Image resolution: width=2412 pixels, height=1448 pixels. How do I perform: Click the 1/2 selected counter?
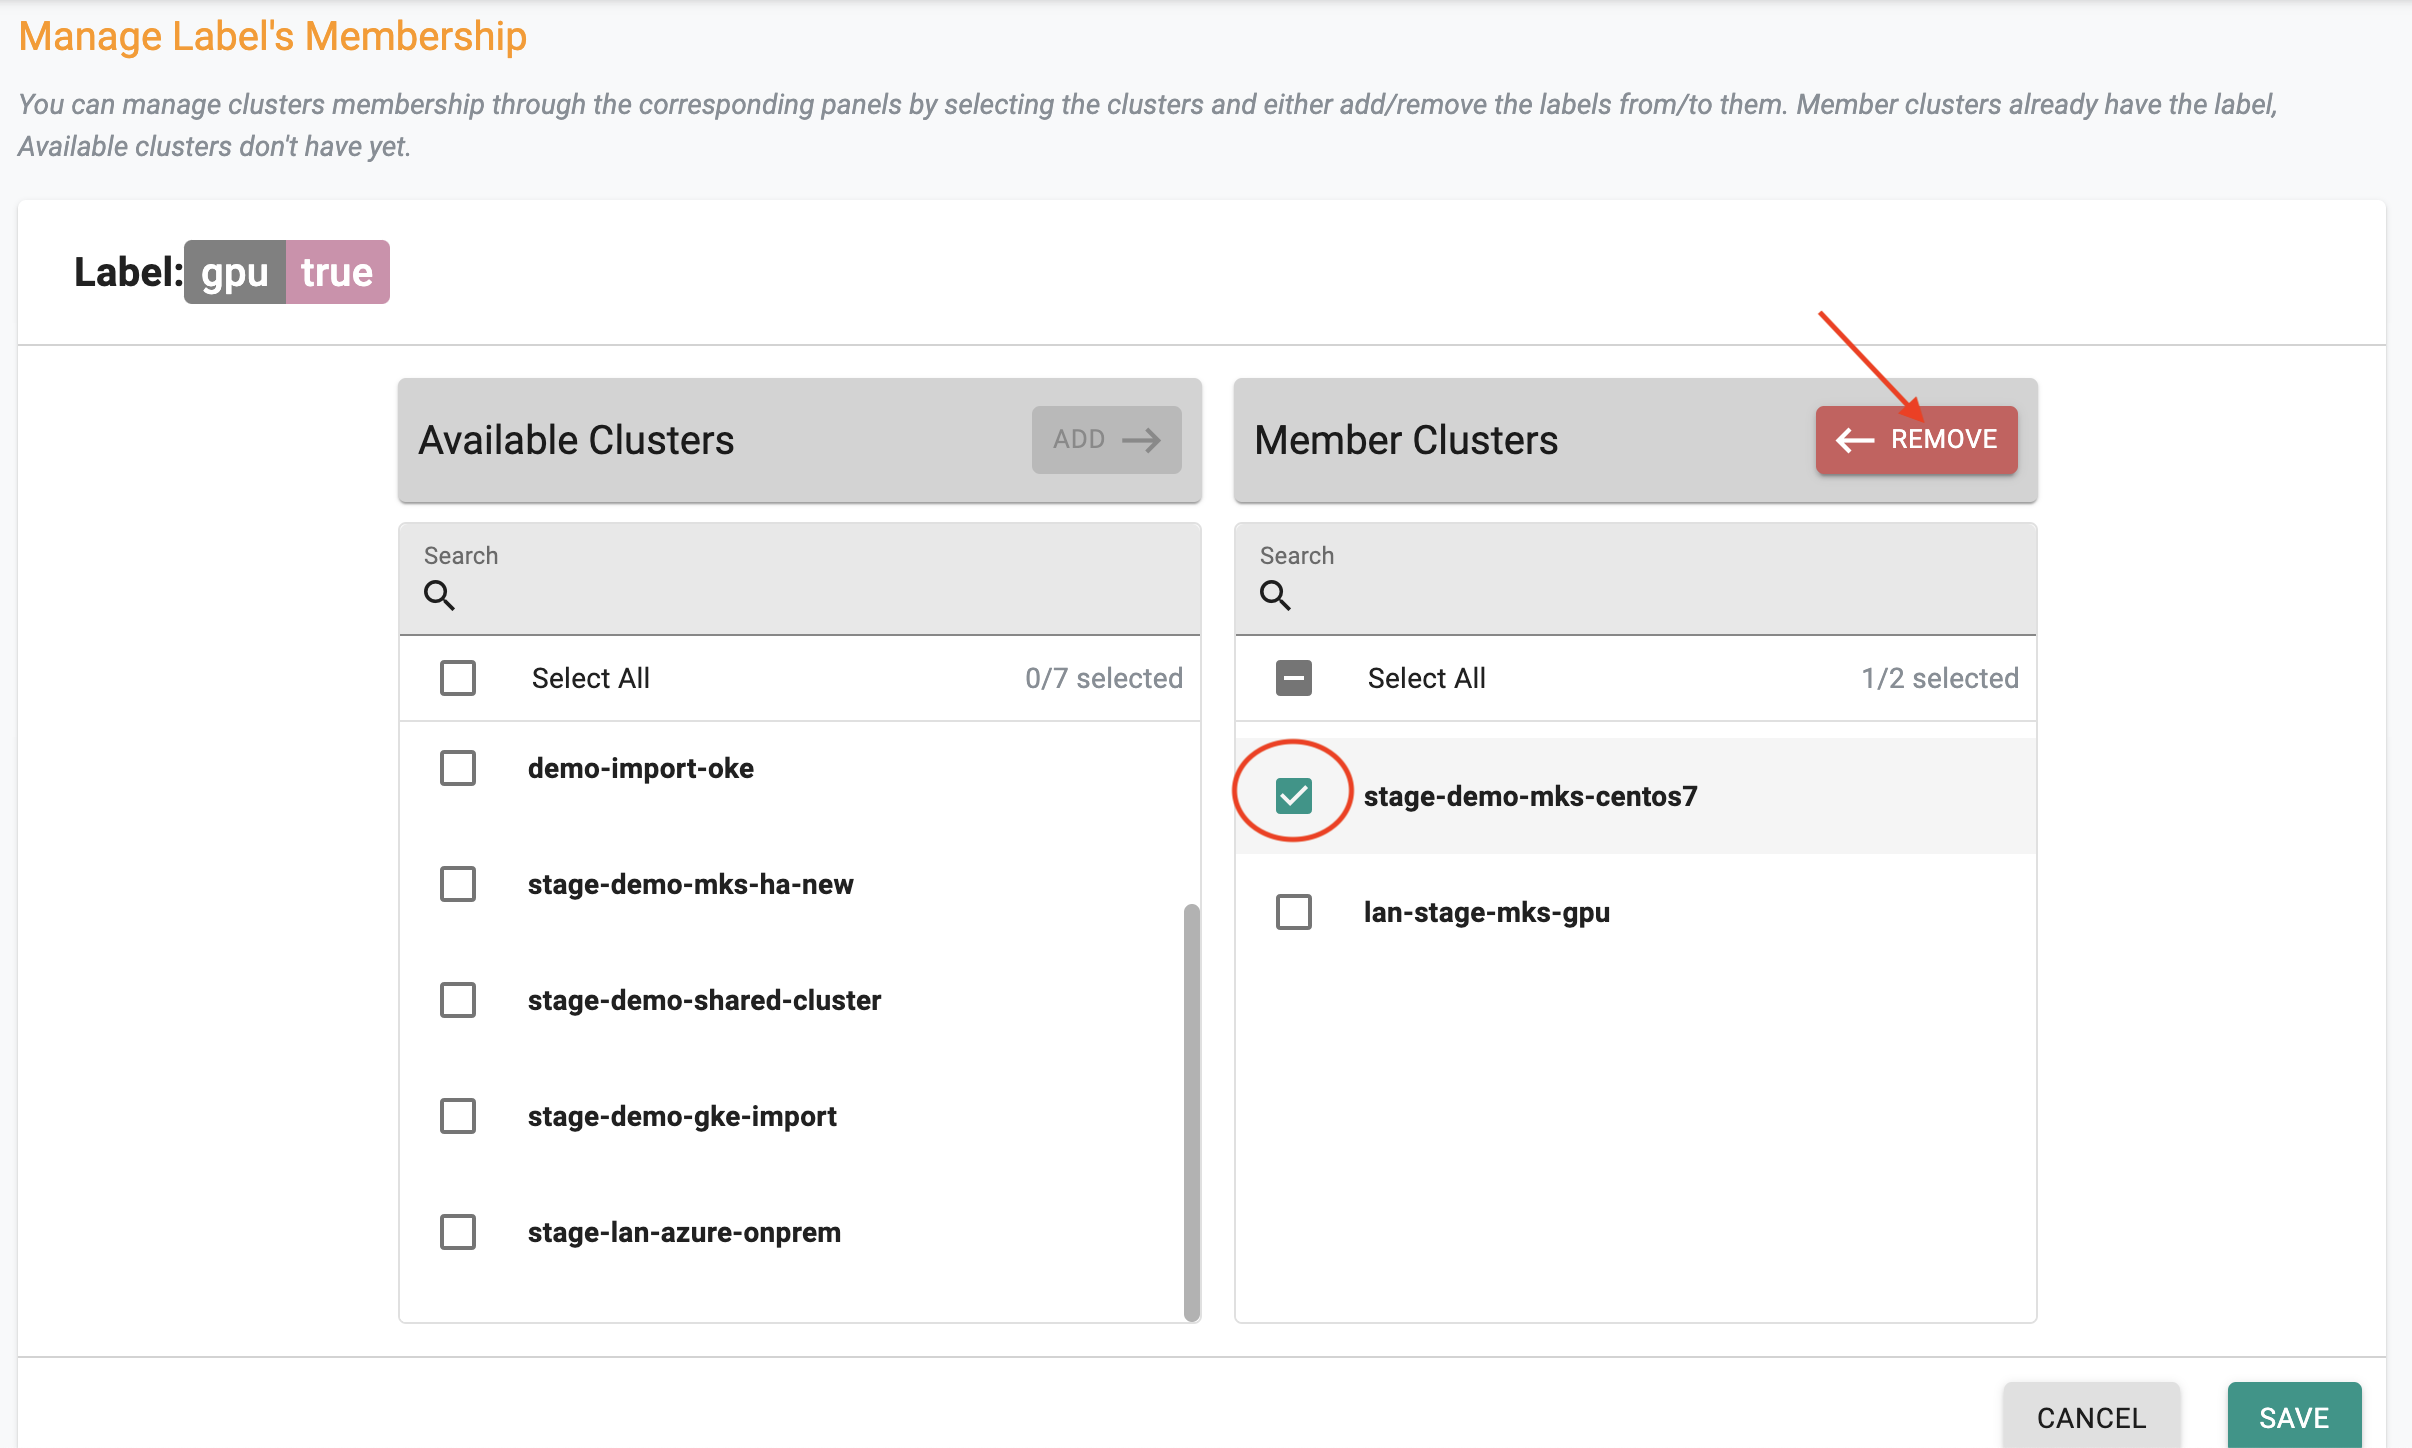coord(1940,678)
